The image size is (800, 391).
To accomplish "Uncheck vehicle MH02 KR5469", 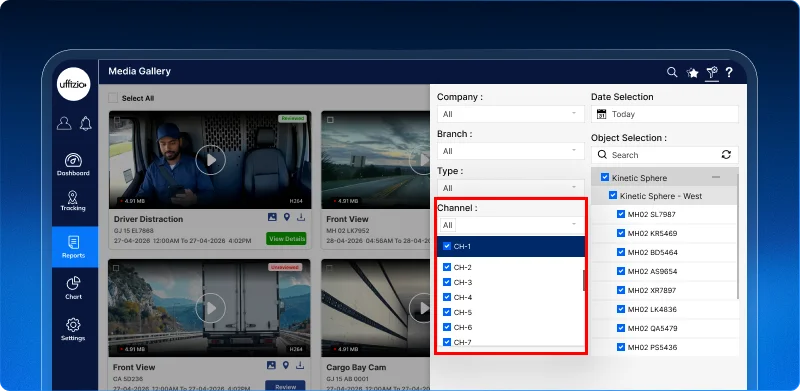I will 621,233.
